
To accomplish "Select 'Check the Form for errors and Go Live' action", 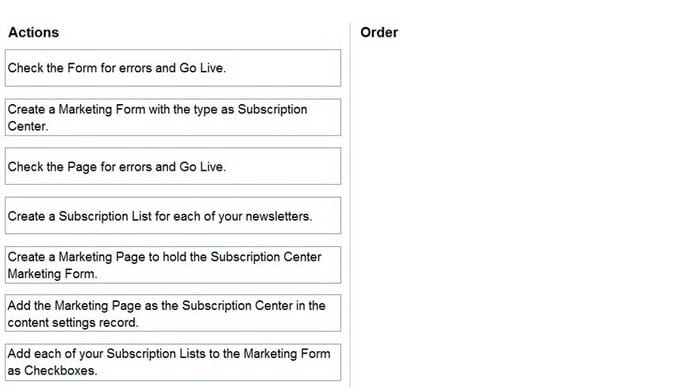I will click(173, 68).
